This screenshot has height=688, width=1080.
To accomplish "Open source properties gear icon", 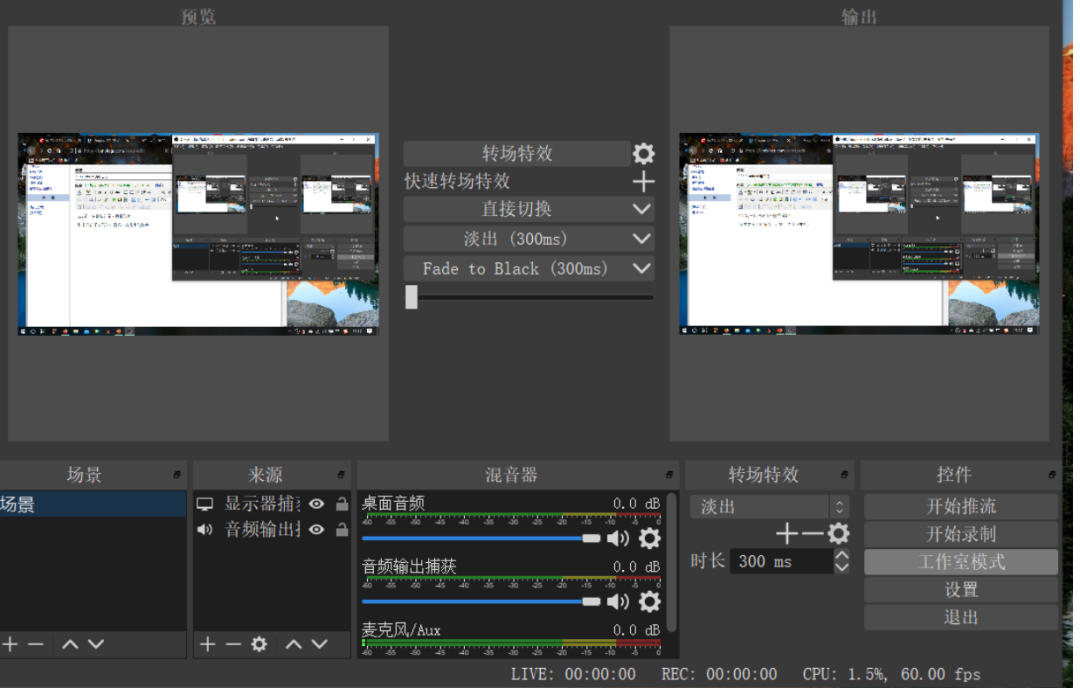I will coord(259,644).
